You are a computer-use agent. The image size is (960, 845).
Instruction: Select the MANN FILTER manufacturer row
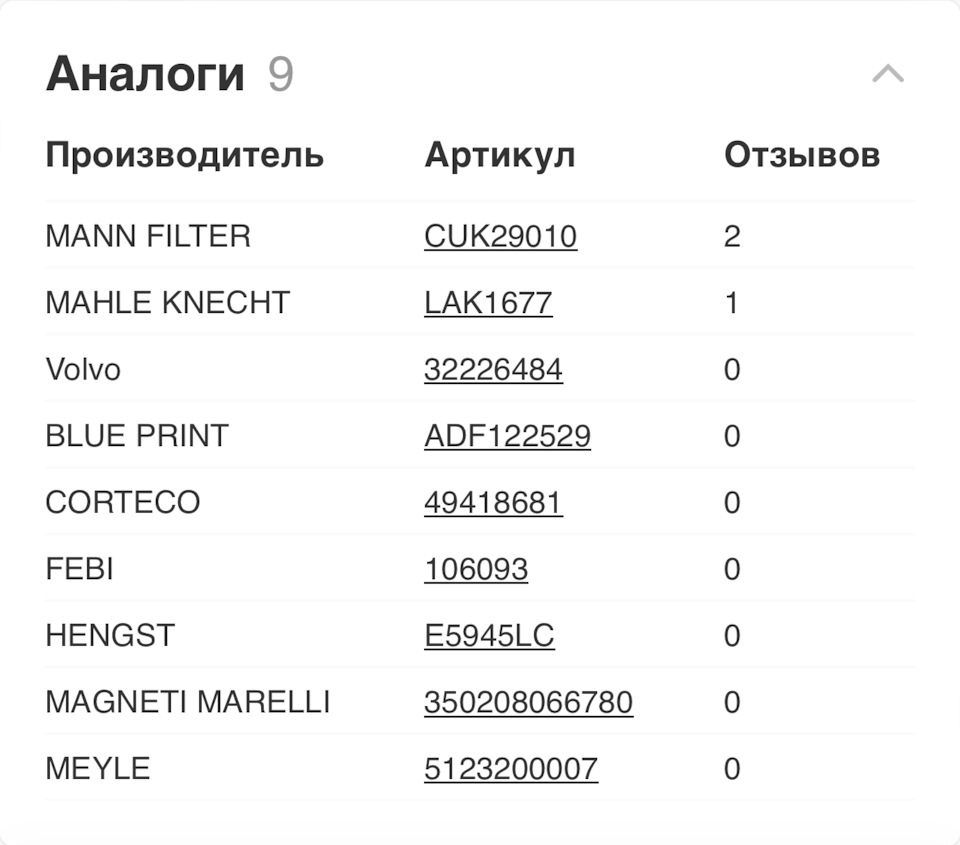click(147, 236)
